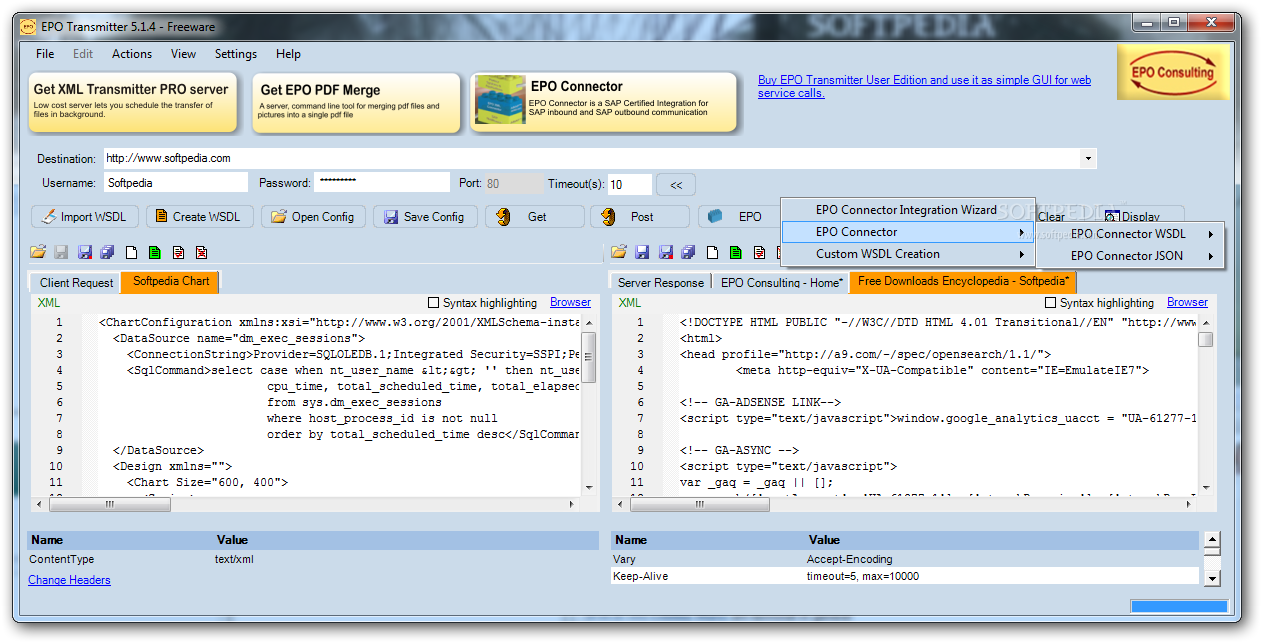Screen dimensions: 1262x643
Task: Click response headers scroll down arrow
Action: click(1212, 578)
